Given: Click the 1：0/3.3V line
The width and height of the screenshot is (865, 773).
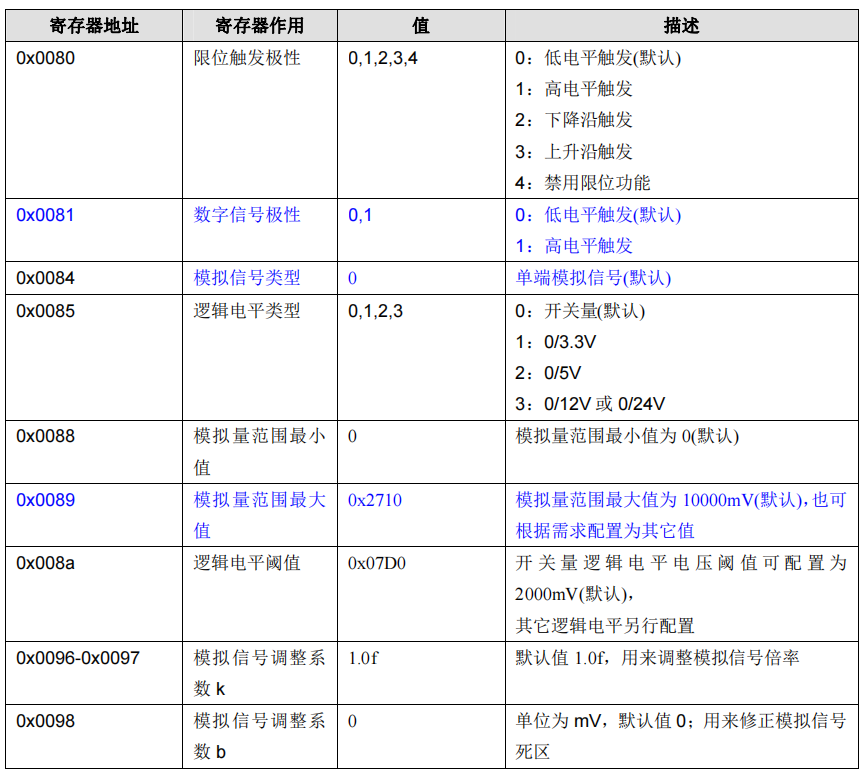Looking at the screenshot, I should tap(556, 342).
